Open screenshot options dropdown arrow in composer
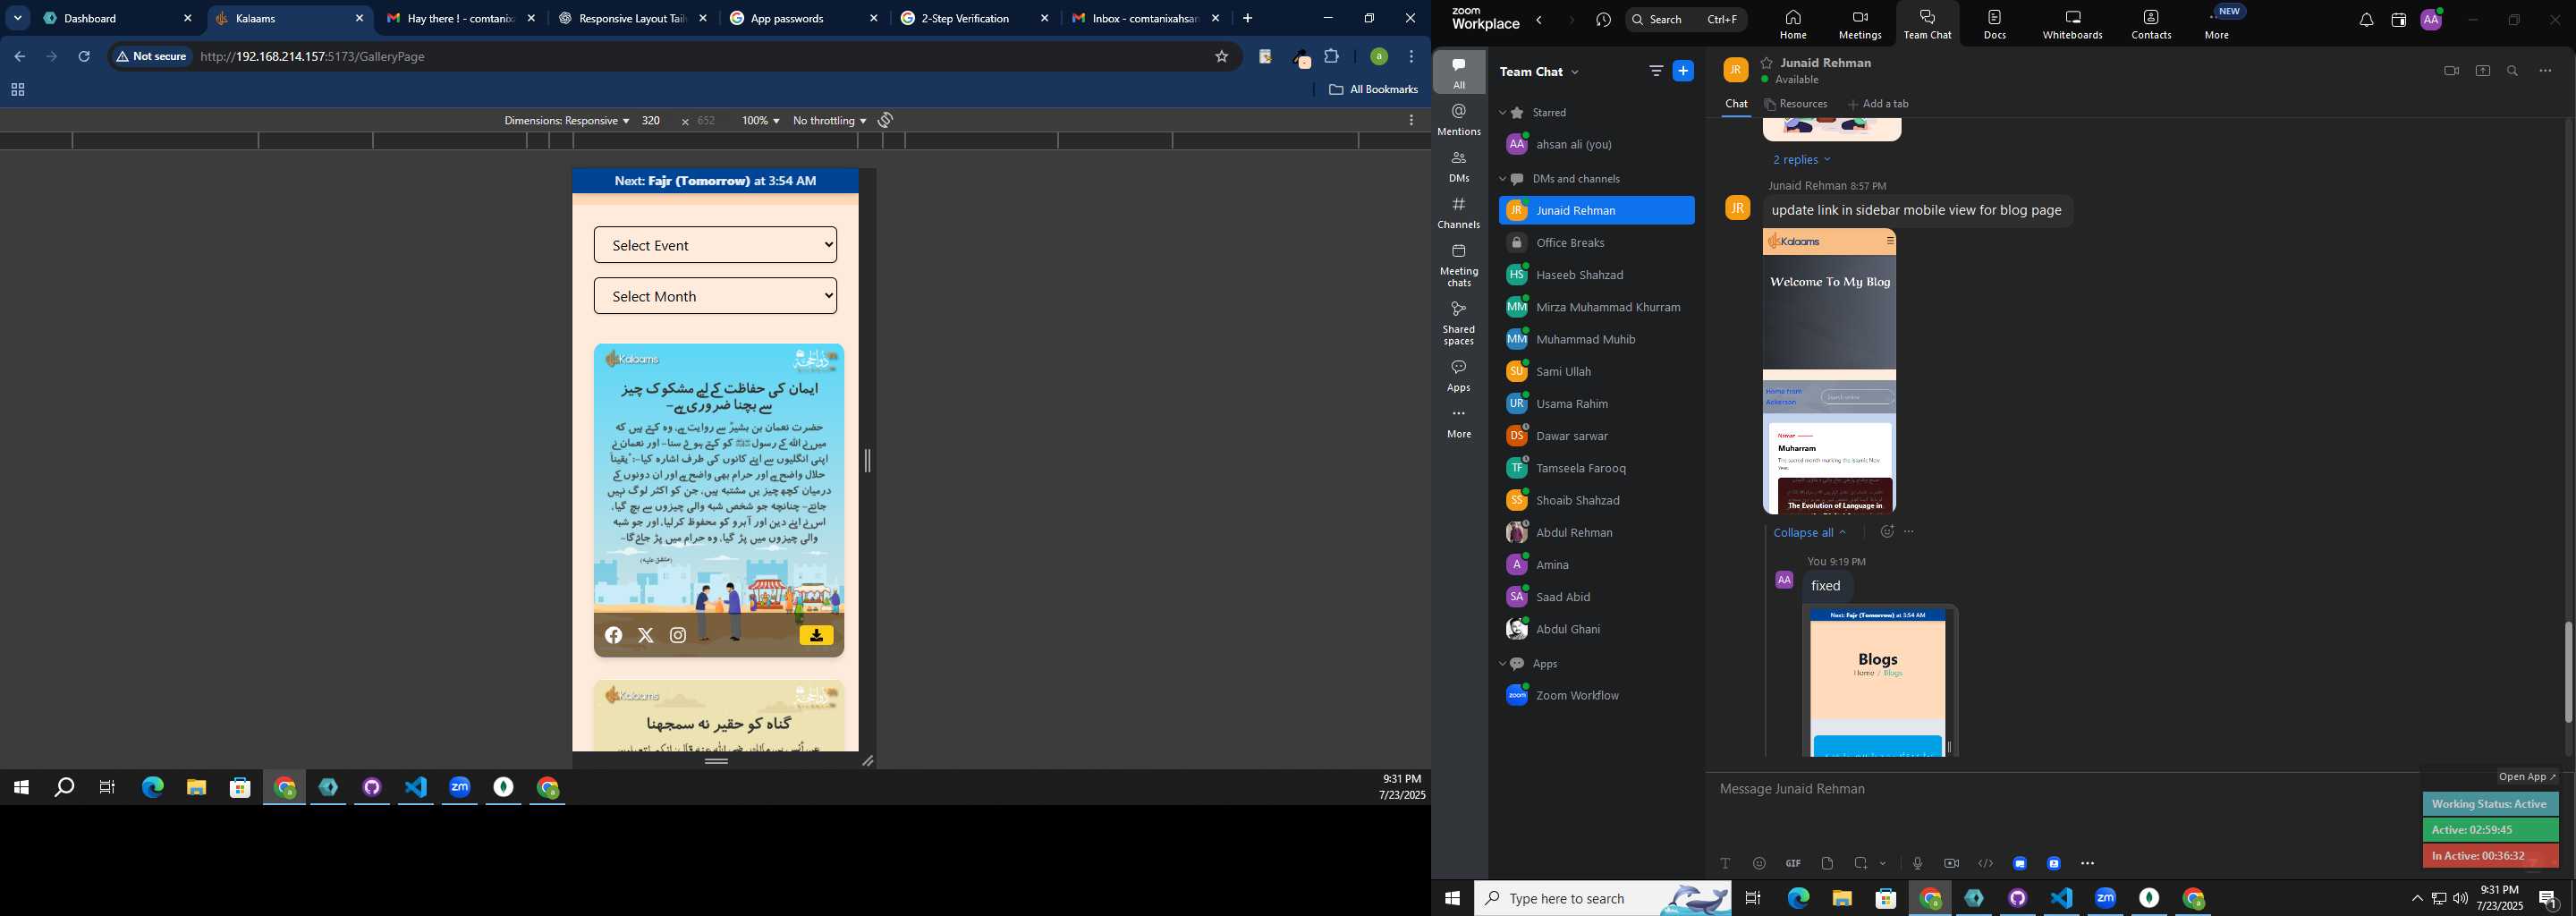The height and width of the screenshot is (916, 2576). 1883,863
